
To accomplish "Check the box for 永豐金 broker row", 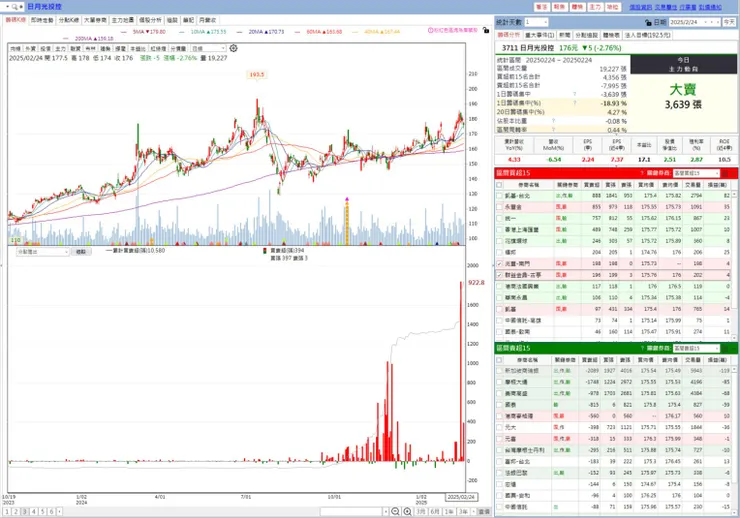I will pos(499,207).
